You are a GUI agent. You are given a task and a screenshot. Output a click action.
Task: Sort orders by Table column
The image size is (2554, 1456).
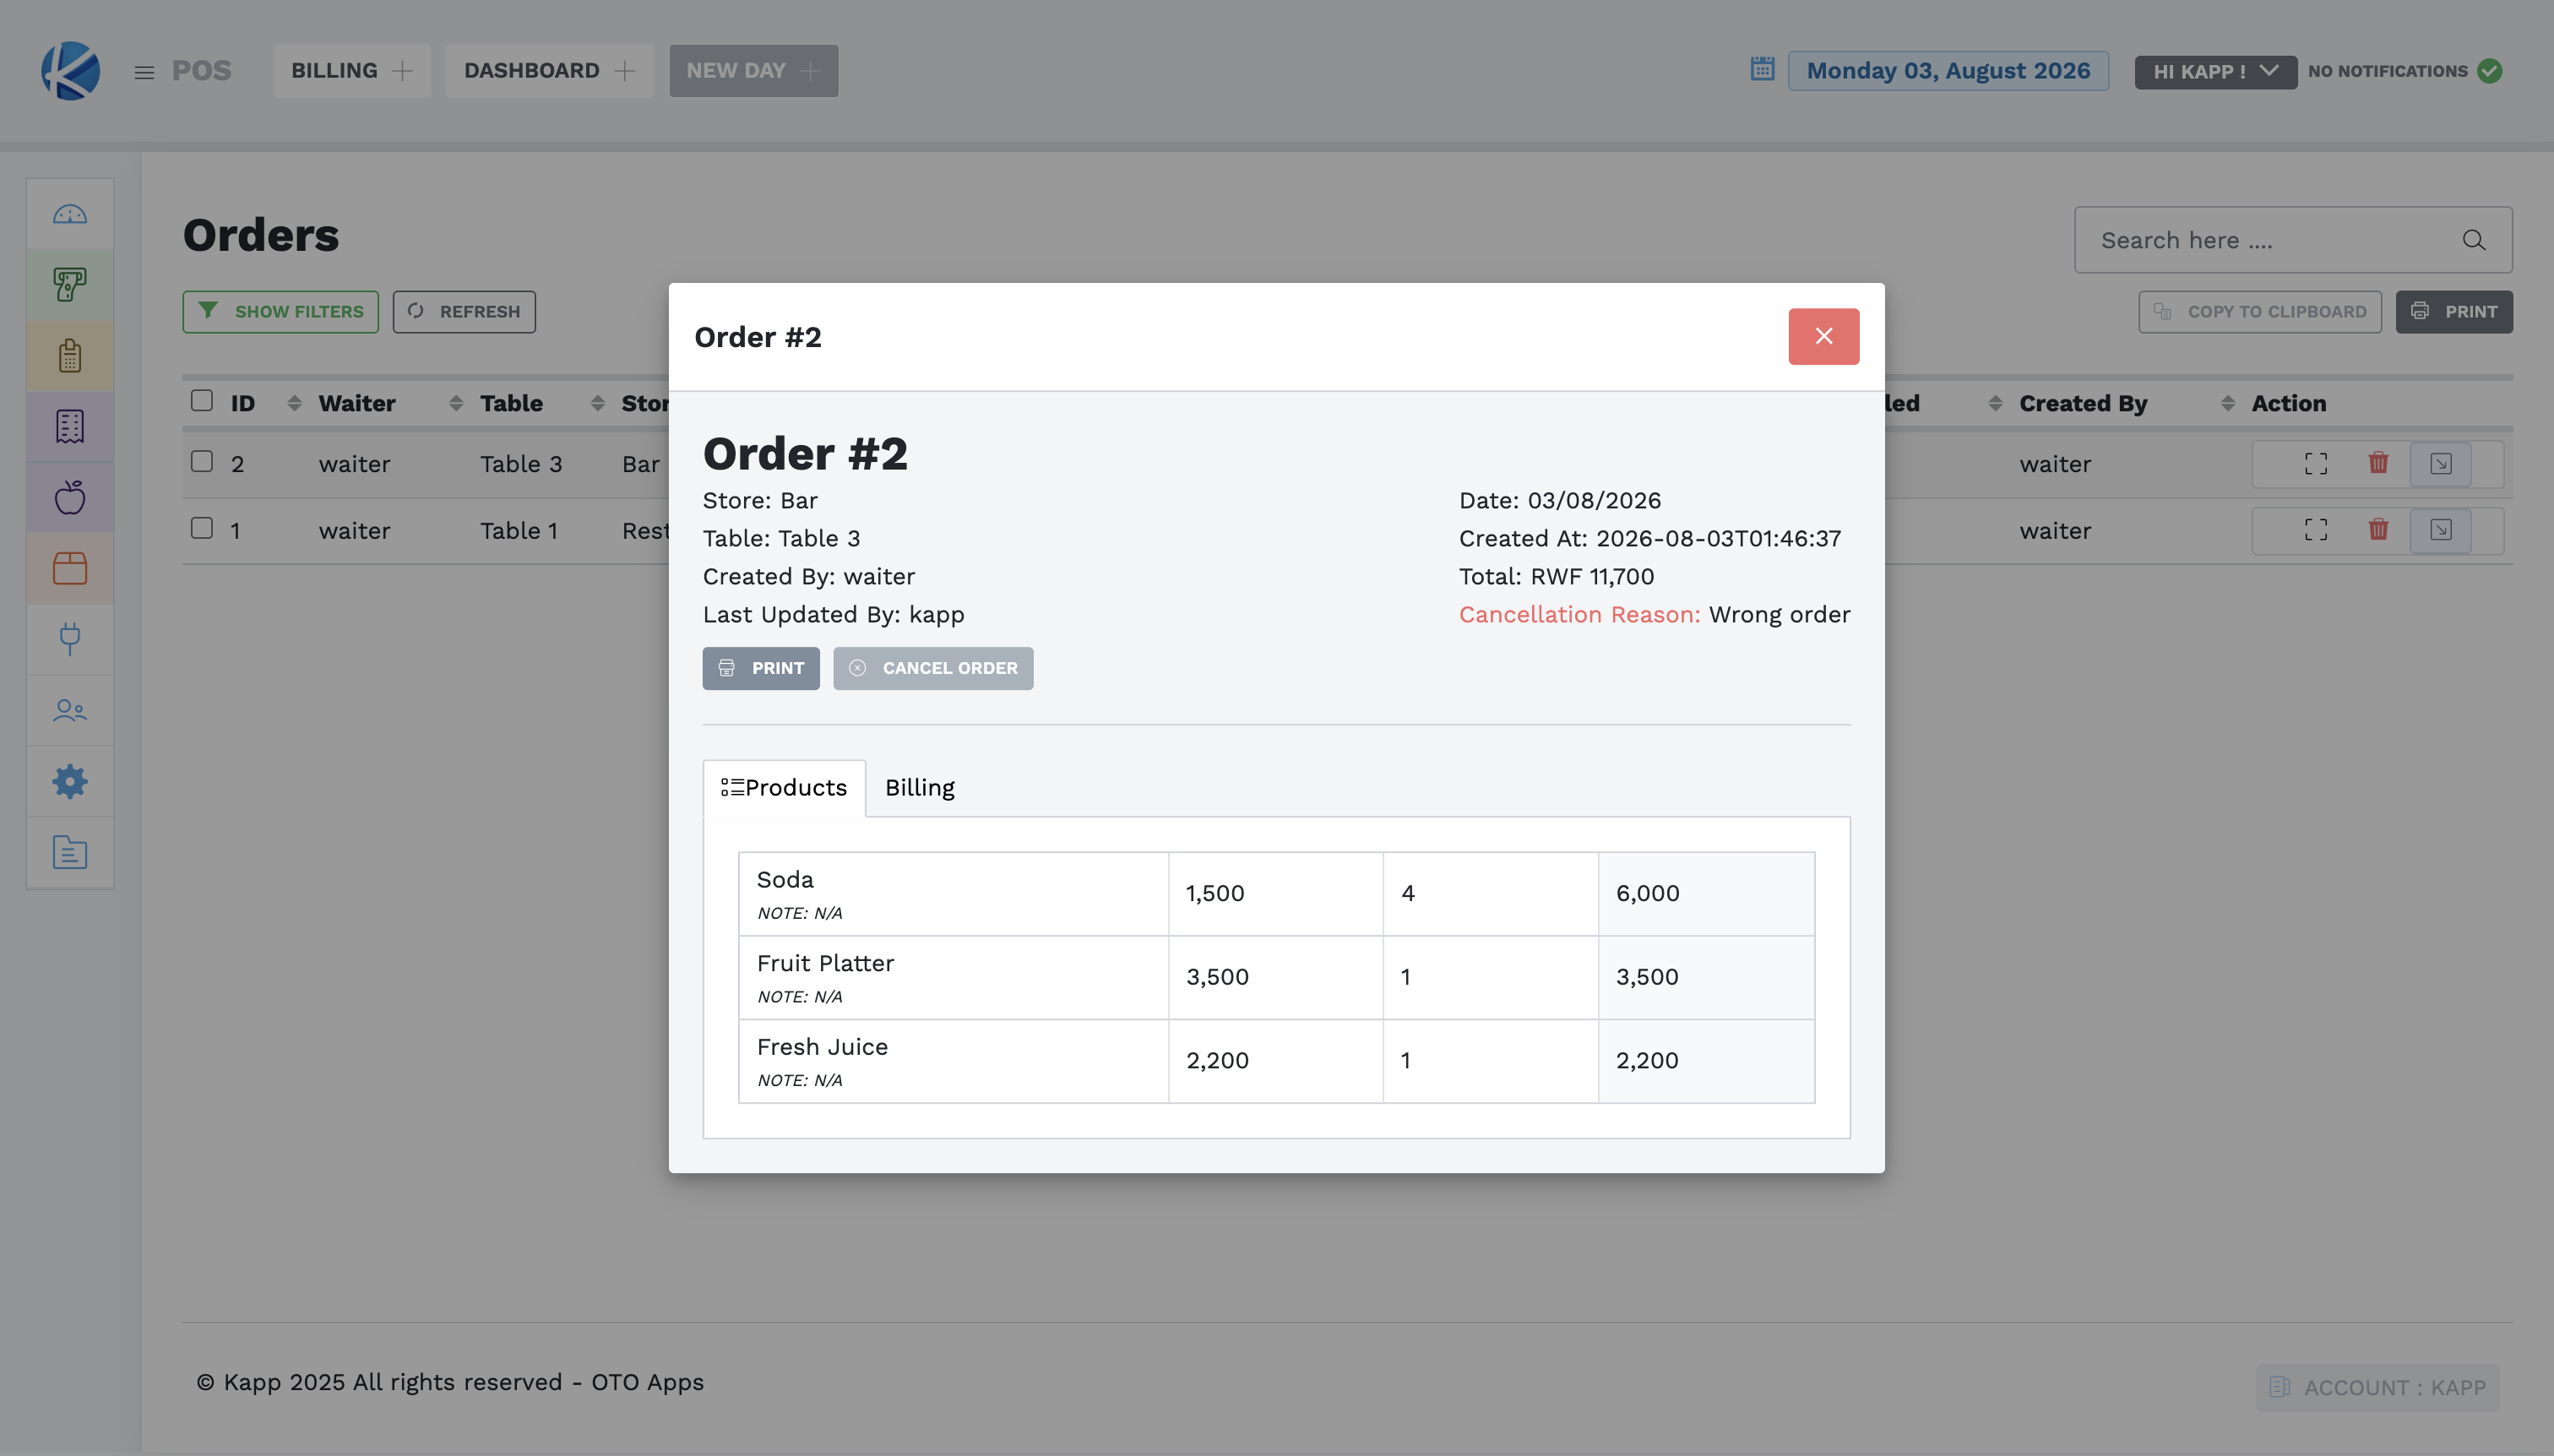pos(597,403)
